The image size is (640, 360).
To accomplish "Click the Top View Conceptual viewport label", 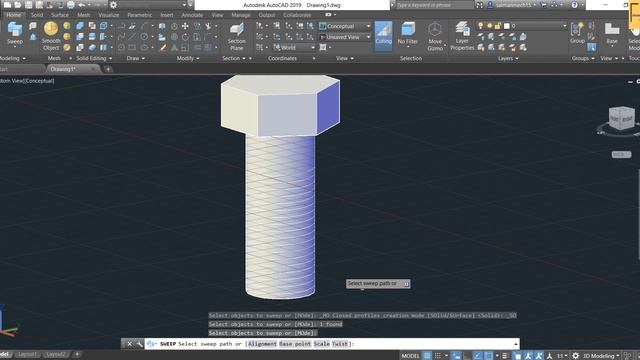I will click(x=27, y=81).
